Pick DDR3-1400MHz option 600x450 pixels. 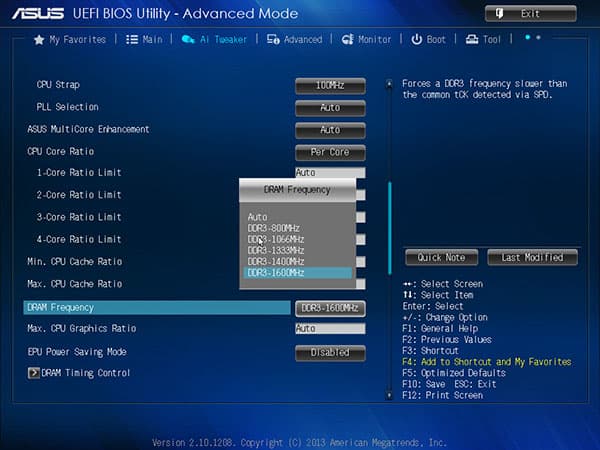tap(276, 262)
